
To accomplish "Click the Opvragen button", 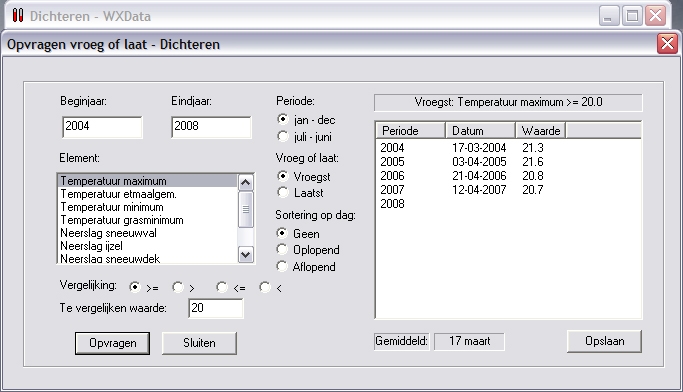I will 112,343.
